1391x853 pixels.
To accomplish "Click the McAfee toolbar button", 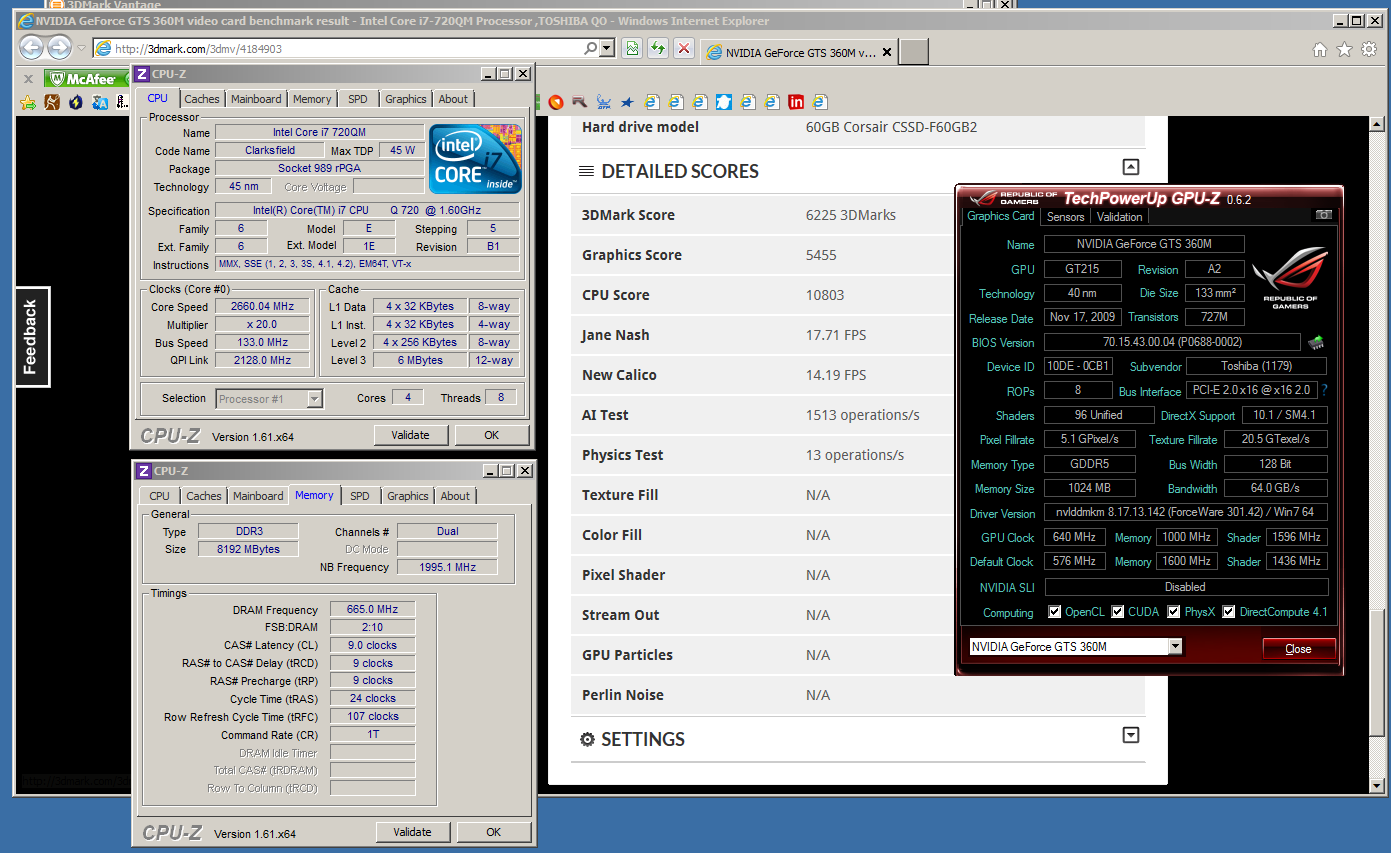I will [x=88, y=79].
